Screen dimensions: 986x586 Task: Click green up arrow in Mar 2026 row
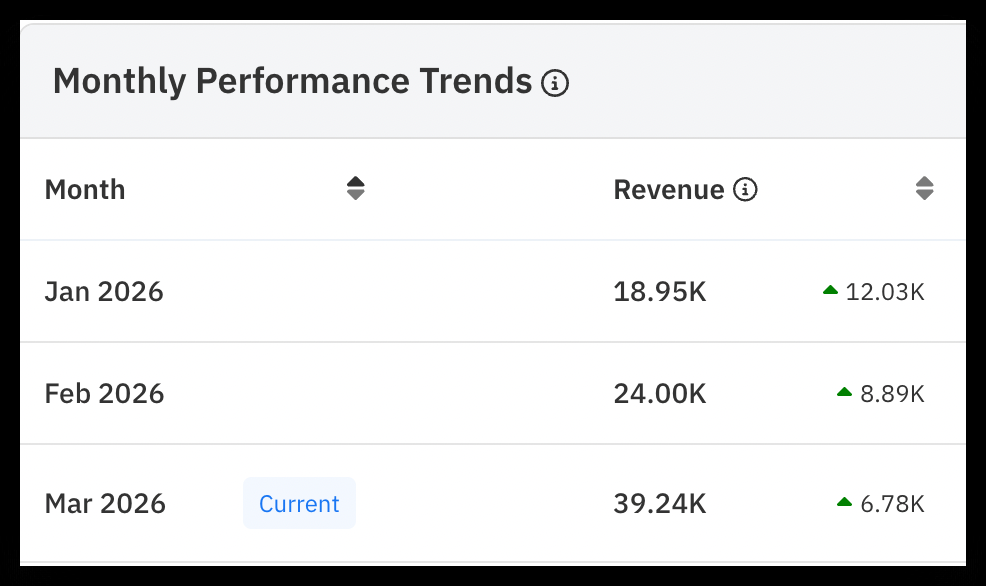click(844, 502)
